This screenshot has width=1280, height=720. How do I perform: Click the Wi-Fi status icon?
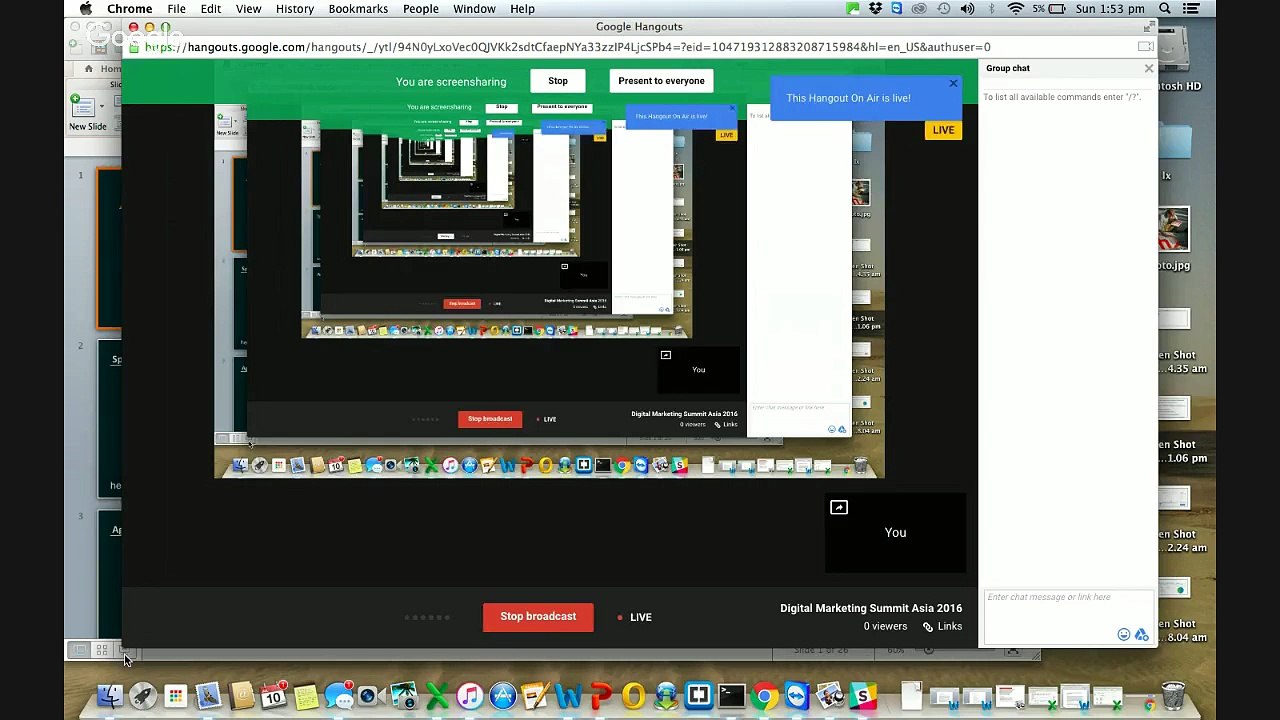[x=1015, y=9]
